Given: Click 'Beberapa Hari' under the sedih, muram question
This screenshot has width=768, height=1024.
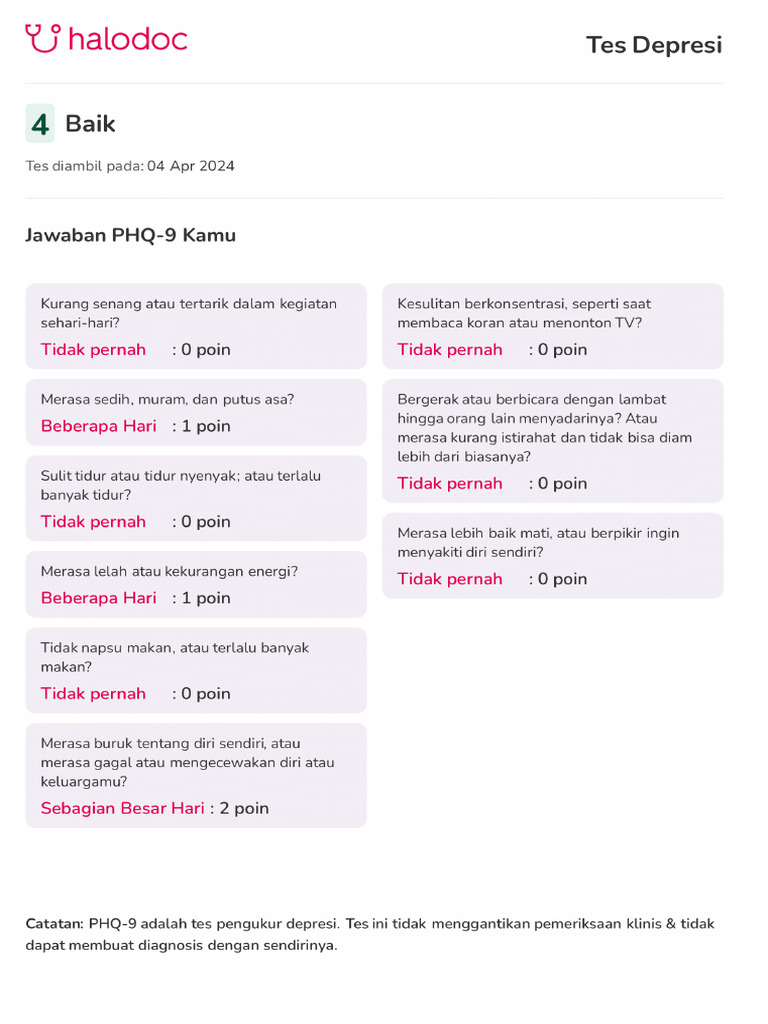Looking at the screenshot, I should point(99,426).
